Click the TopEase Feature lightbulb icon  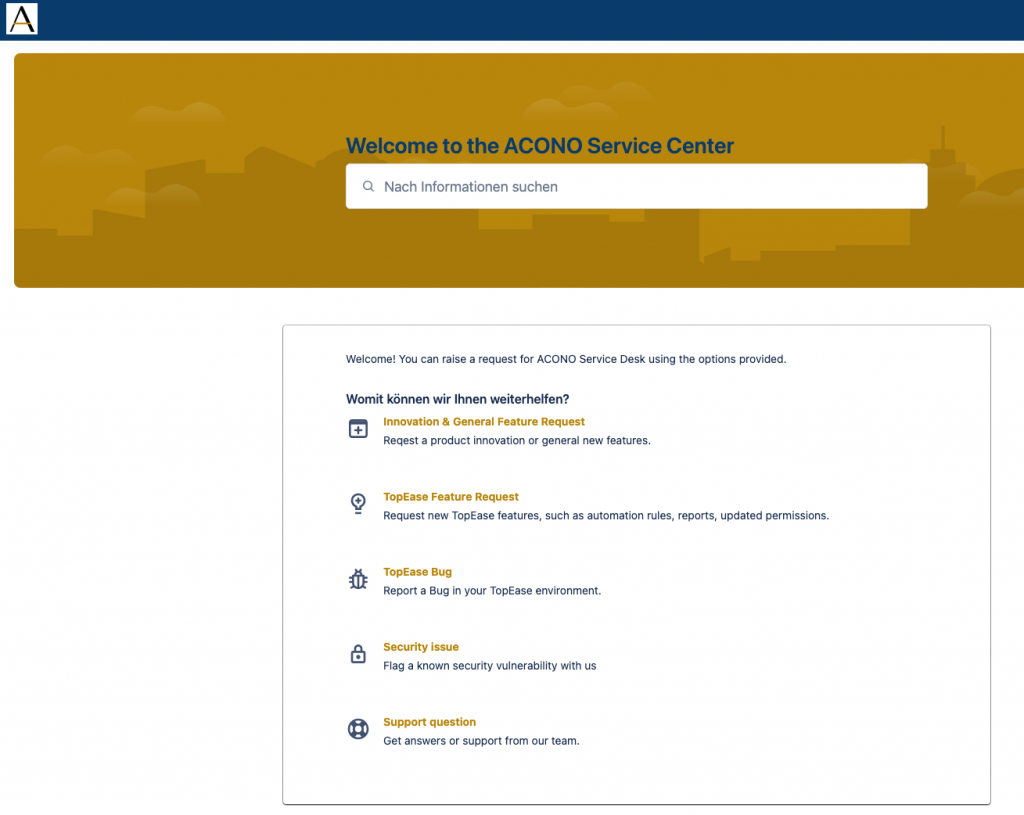[x=358, y=503]
